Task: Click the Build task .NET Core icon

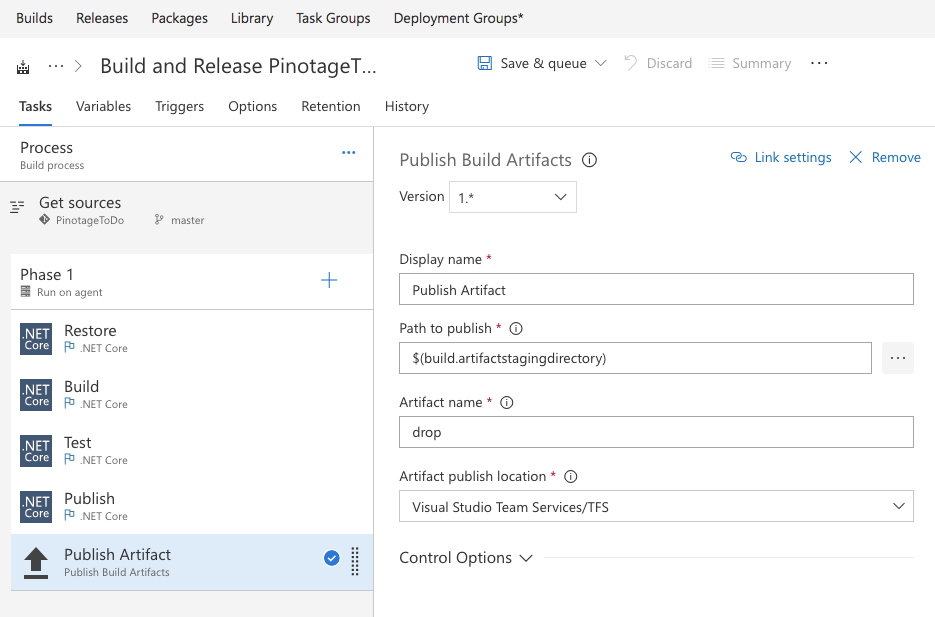Action: tap(36, 395)
